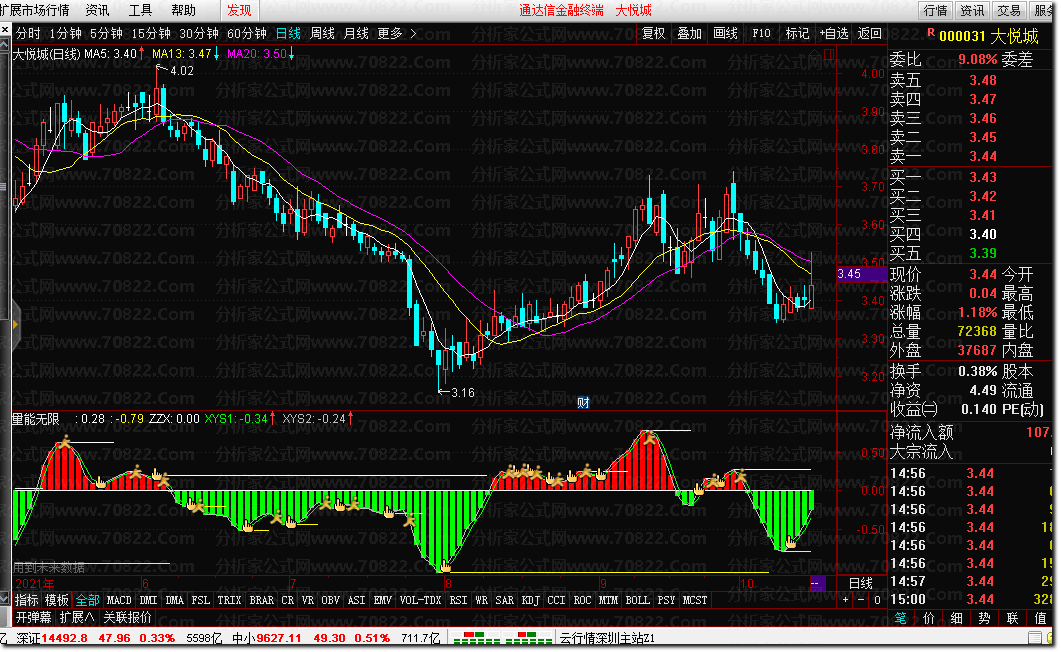Select the 全部 all-indicators tab
The height and width of the screenshot is (652, 1061).
coord(87,600)
